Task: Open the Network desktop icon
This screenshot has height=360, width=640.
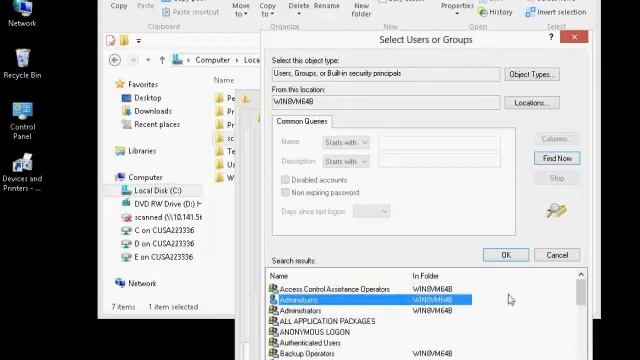Action: click(22, 13)
